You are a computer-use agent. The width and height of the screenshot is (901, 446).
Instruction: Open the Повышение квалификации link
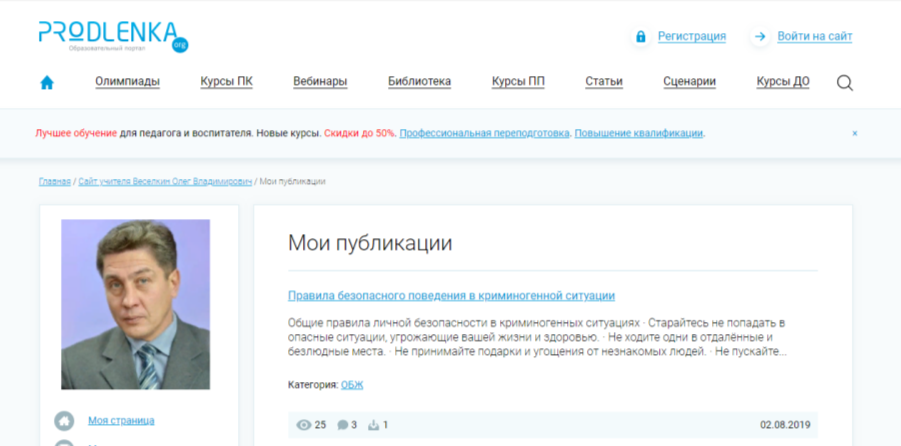[639, 133]
